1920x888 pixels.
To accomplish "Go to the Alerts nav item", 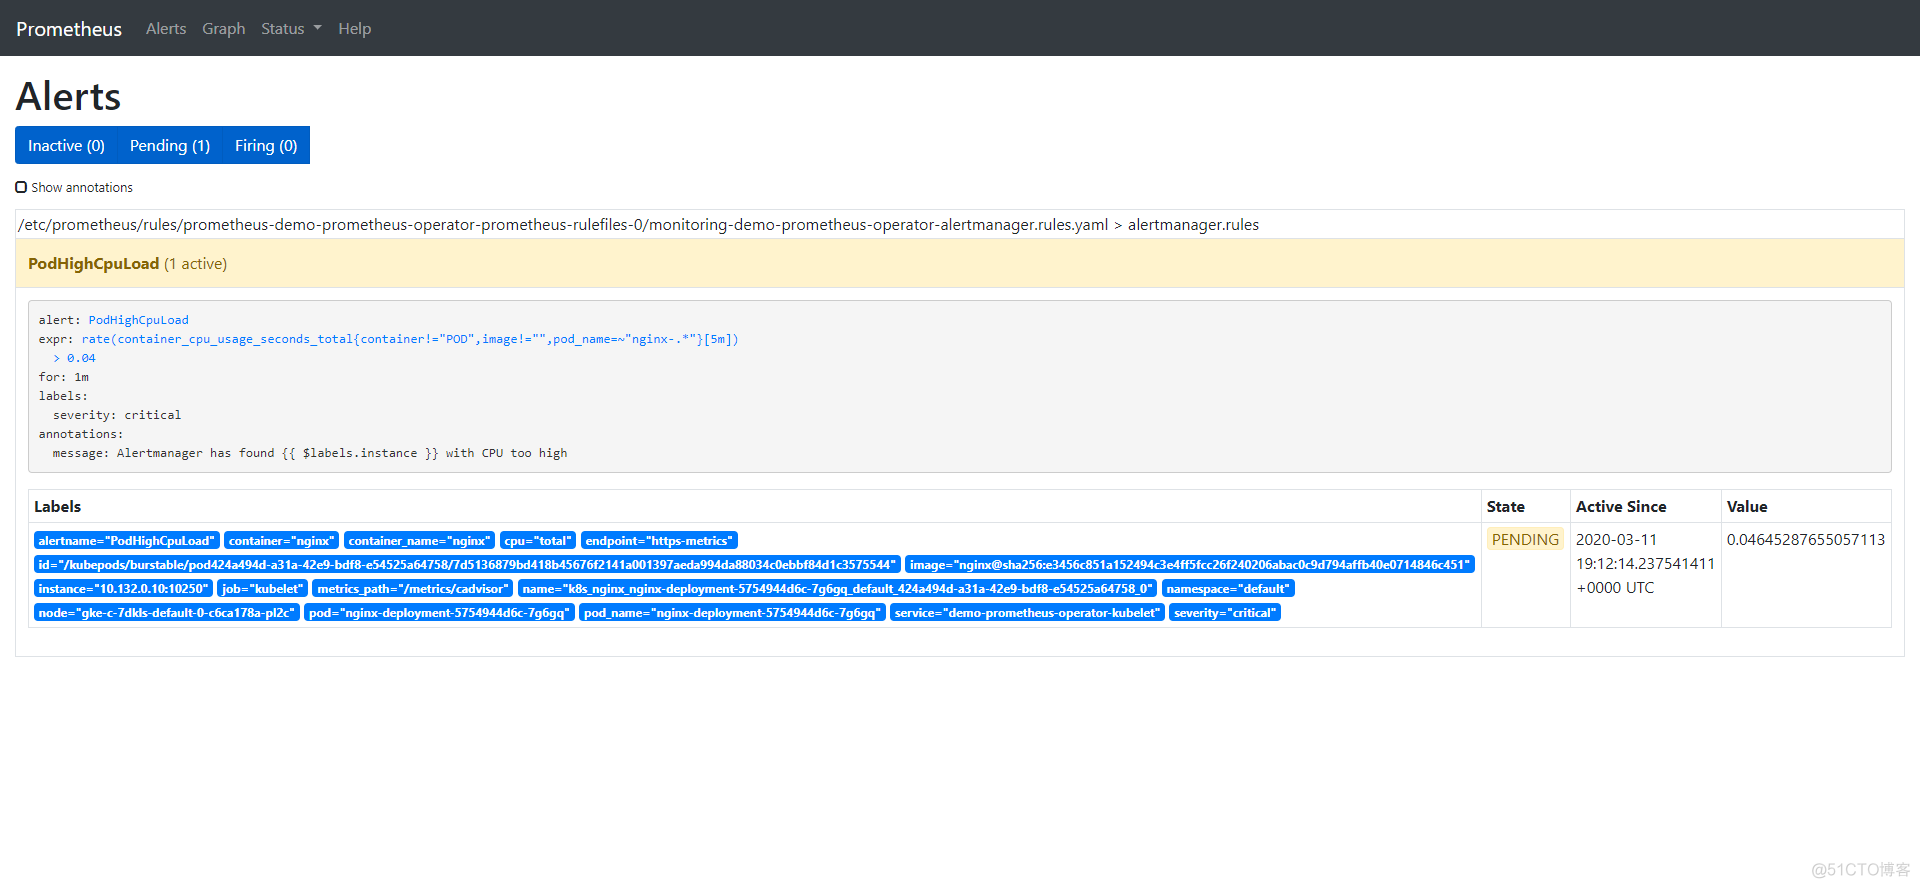I will pos(166,29).
